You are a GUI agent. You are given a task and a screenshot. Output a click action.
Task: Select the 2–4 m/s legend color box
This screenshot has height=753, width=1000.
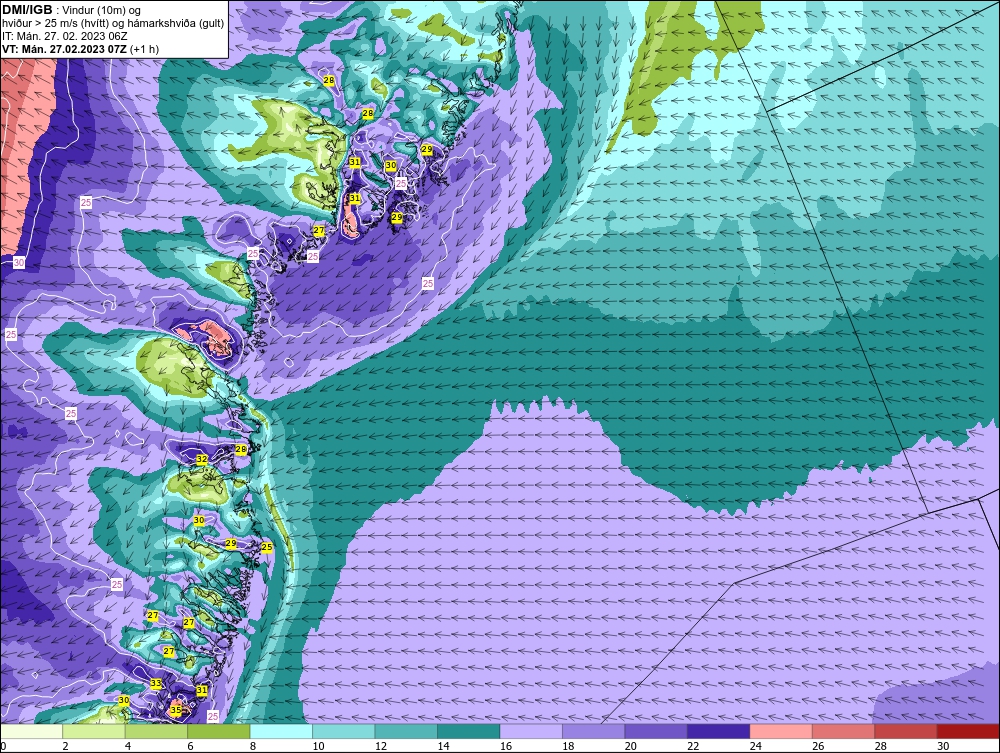(94, 731)
